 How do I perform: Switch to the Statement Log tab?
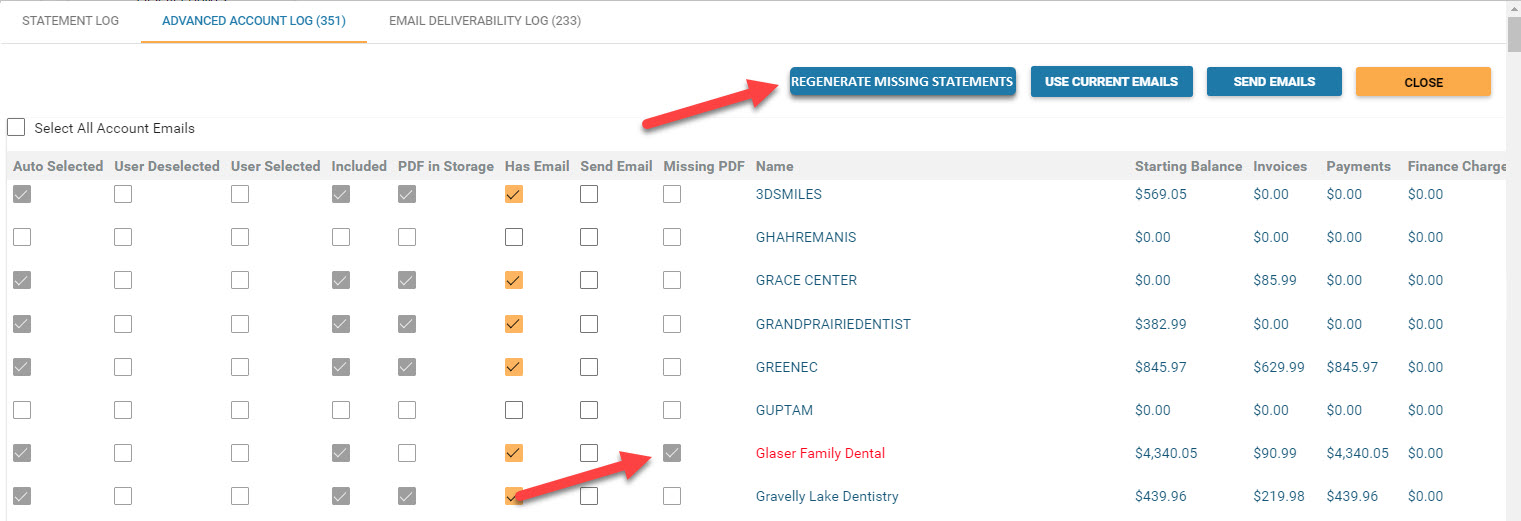(70, 21)
